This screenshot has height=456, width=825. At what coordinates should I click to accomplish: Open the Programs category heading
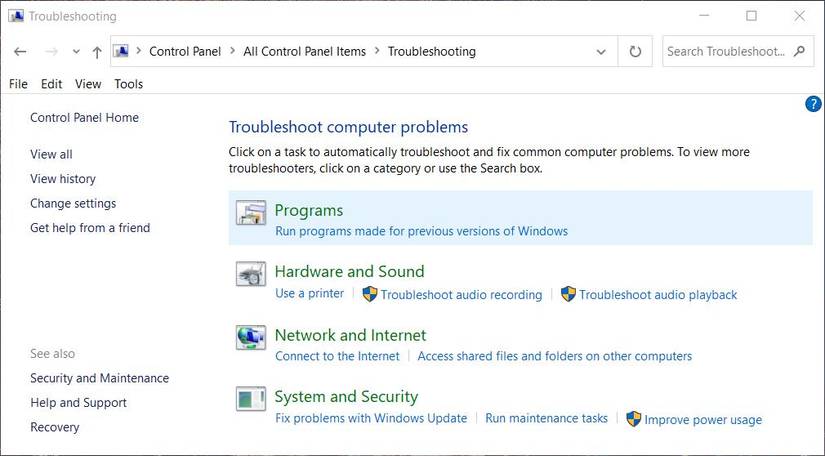point(309,210)
